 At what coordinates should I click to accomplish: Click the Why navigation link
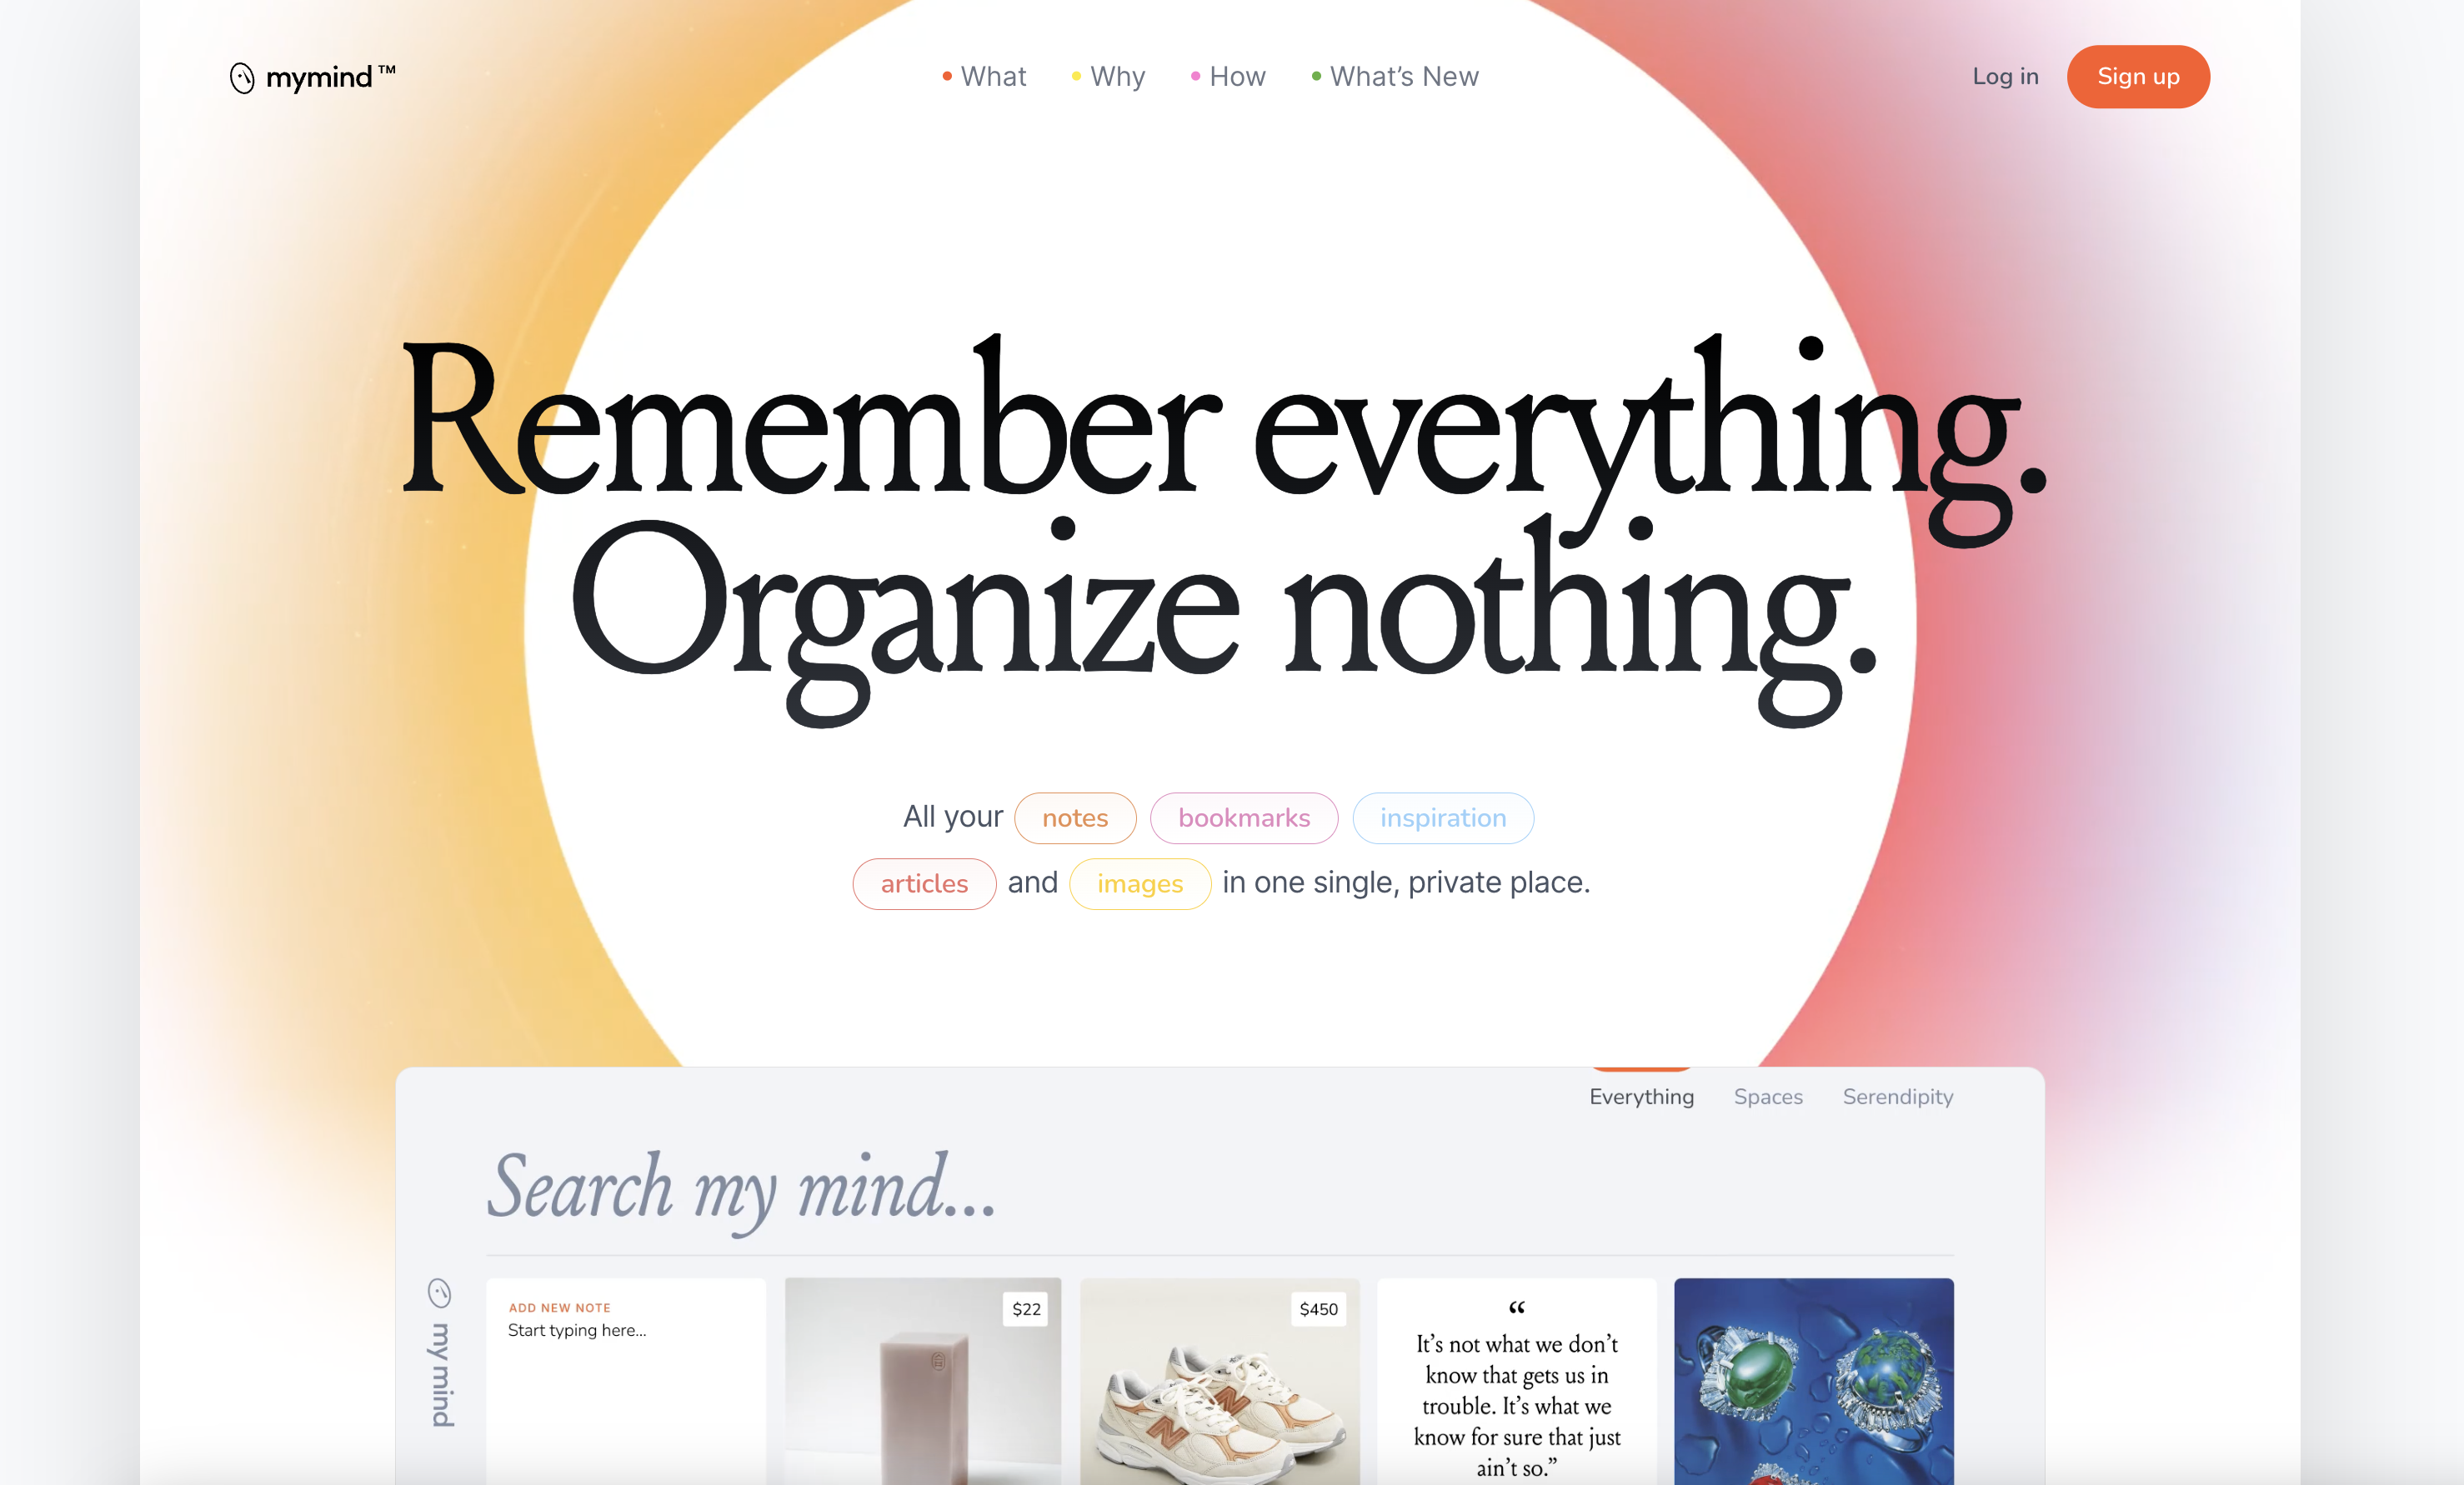click(x=1118, y=74)
